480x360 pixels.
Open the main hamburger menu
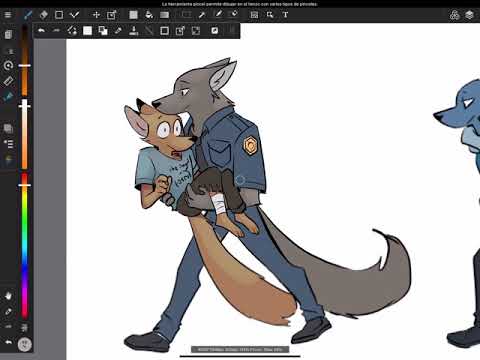pyautogui.click(x=8, y=15)
